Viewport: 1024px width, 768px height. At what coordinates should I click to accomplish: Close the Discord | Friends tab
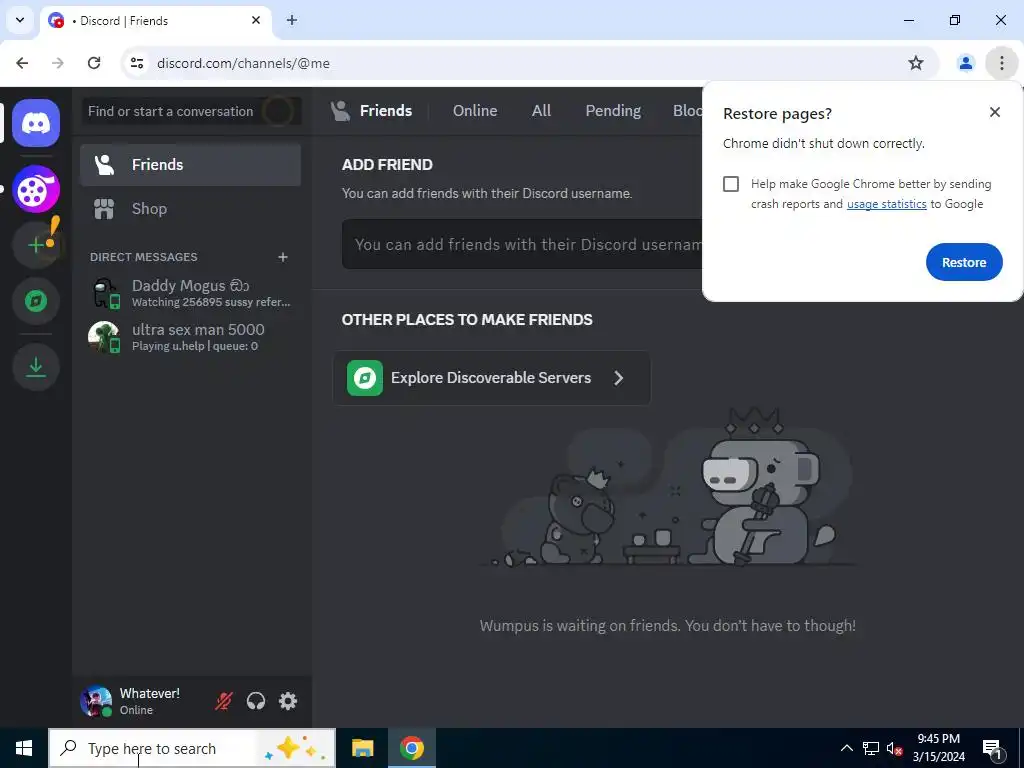point(256,20)
